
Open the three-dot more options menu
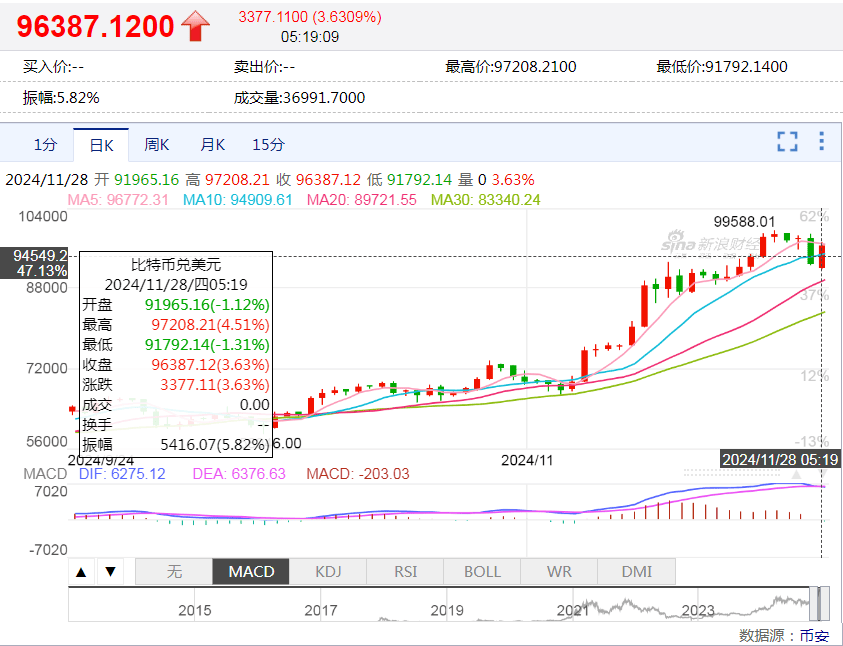point(821,142)
